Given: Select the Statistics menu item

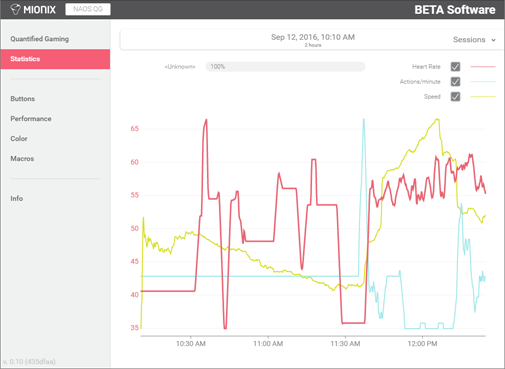Looking at the screenshot, I should pos(55,59).
